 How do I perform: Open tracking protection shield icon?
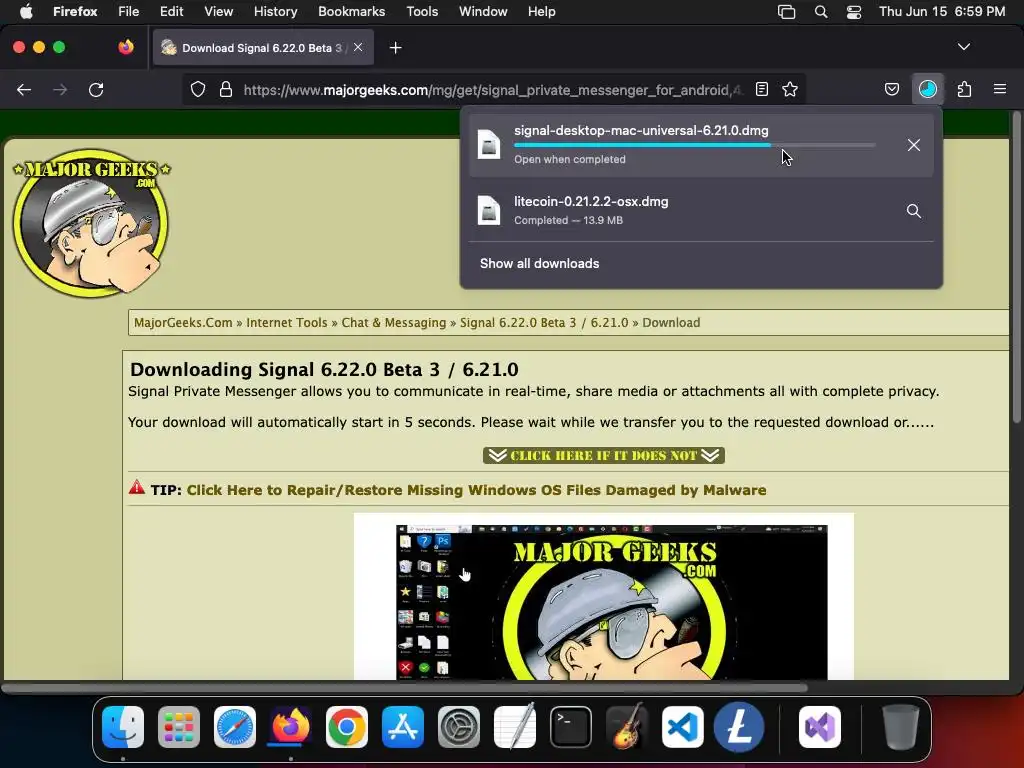tap(198, 89)
